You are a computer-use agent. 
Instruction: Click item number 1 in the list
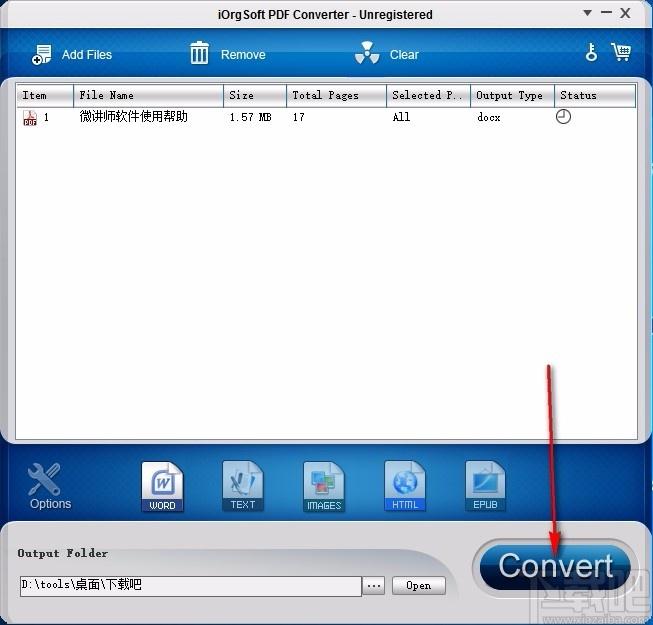pyautogui.click(x=46, y=117)
